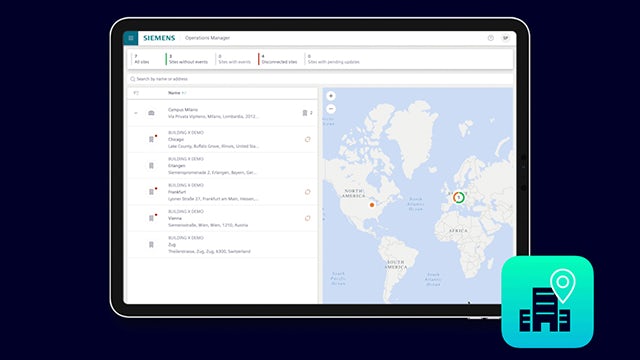Select the Sites with pending updates tab

[333, 59]
